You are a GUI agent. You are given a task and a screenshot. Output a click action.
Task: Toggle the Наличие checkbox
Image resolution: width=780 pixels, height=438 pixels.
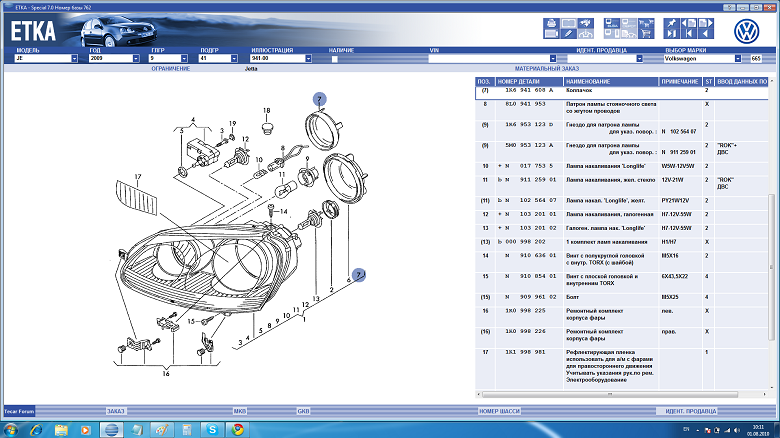[334, 59]
